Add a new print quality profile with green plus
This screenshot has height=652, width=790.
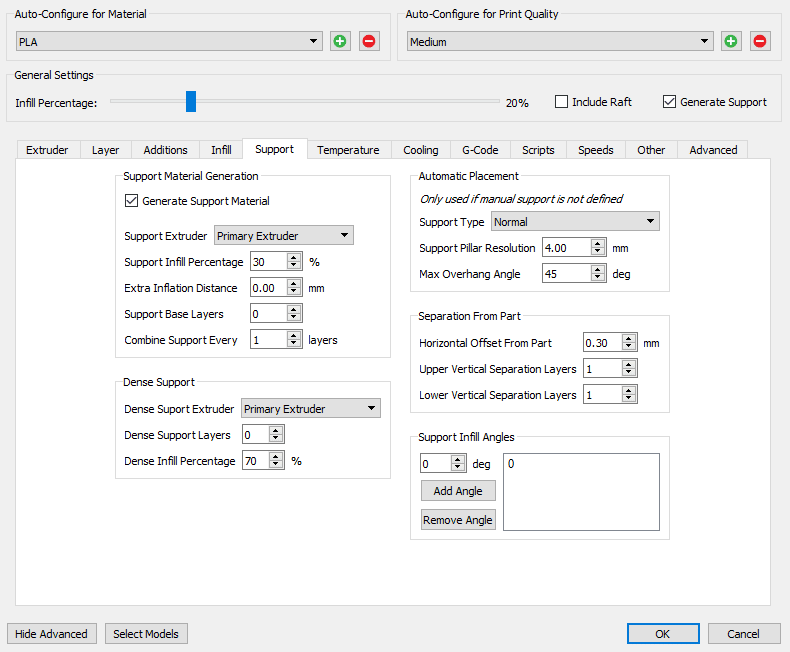[x=731, y=41]
